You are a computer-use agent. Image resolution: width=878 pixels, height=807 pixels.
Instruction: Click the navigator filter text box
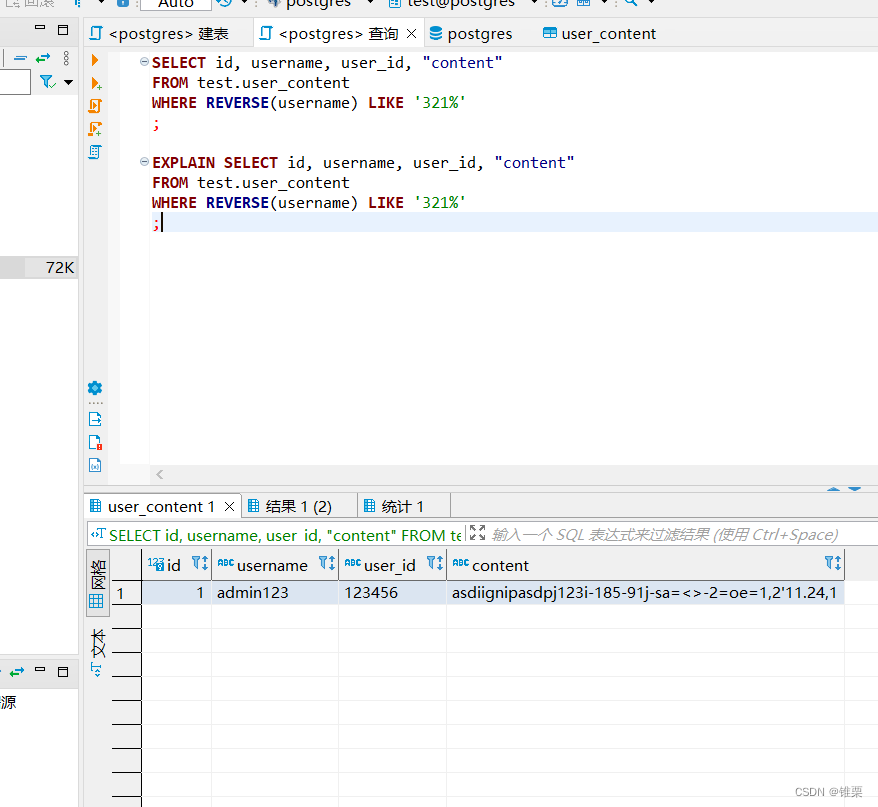[15, 82]
